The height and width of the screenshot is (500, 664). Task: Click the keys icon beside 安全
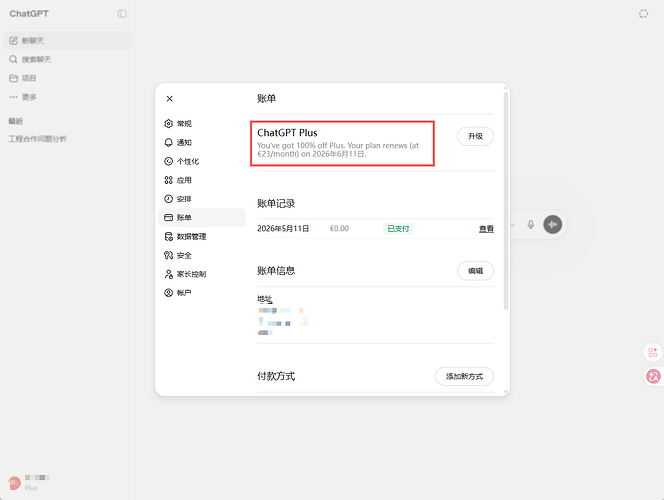(x=169, y=255)
